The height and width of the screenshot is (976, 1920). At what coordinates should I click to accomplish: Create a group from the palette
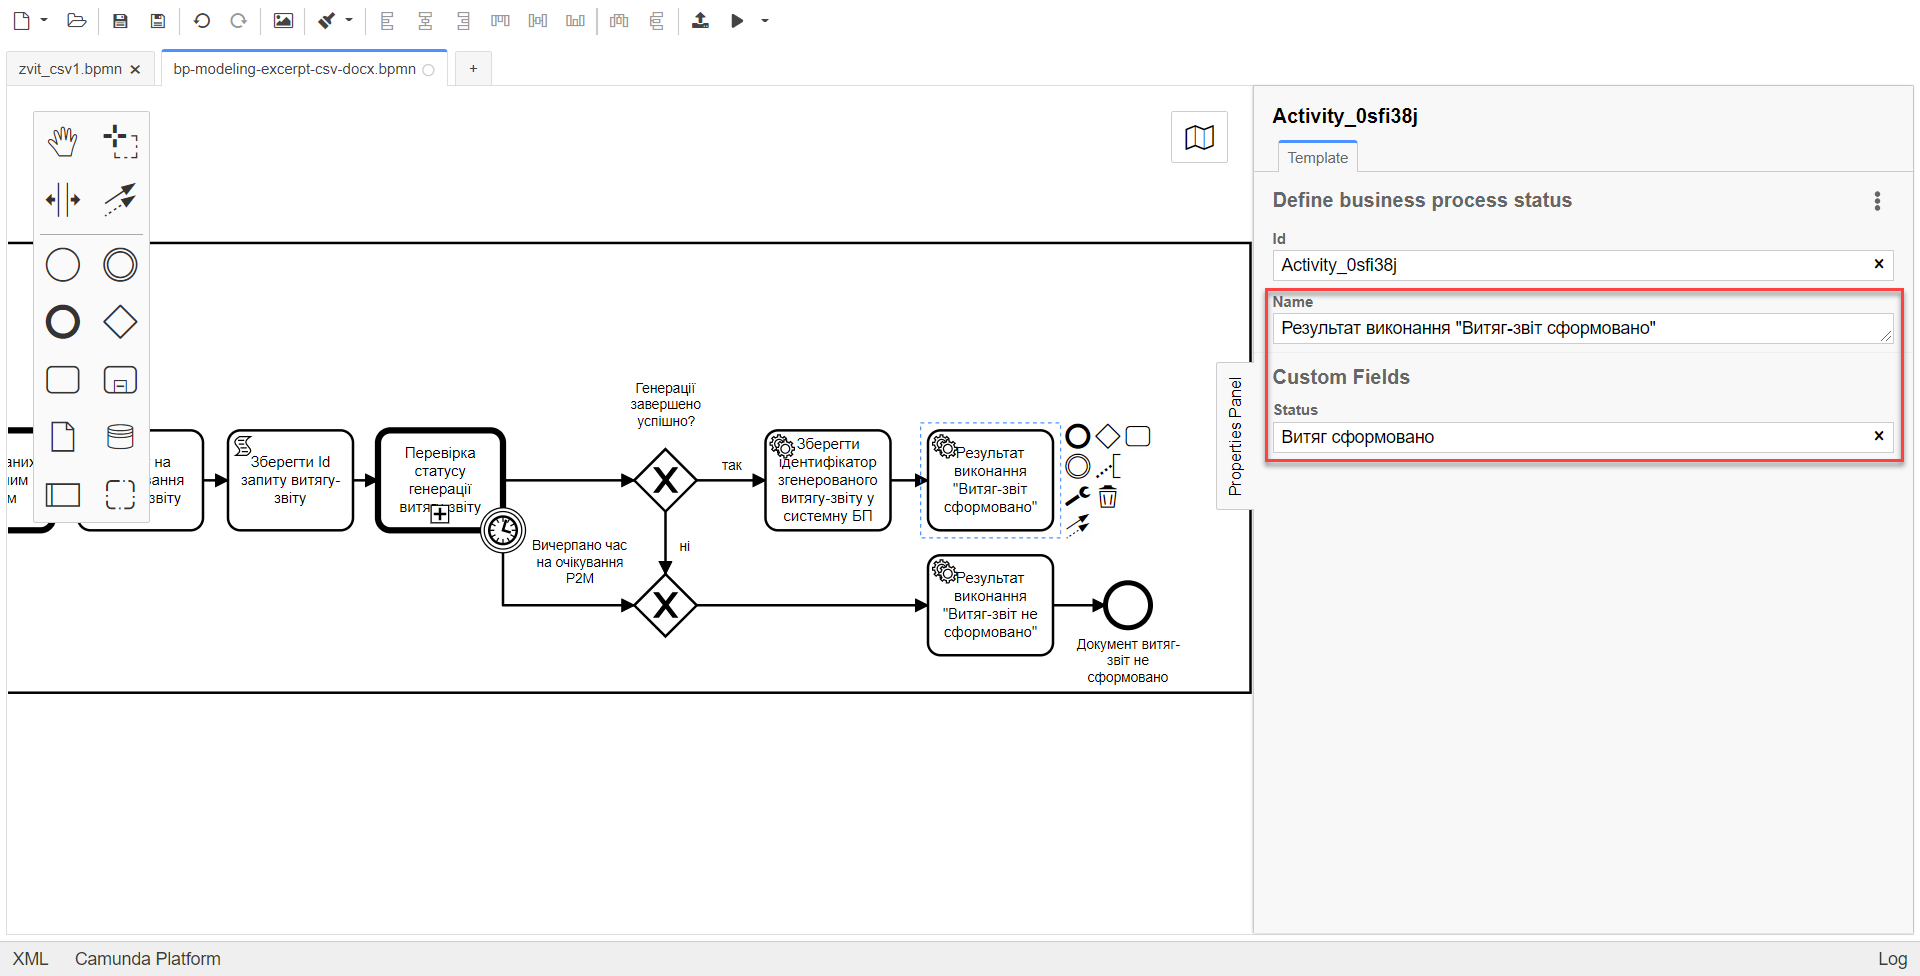click(120, 494)
